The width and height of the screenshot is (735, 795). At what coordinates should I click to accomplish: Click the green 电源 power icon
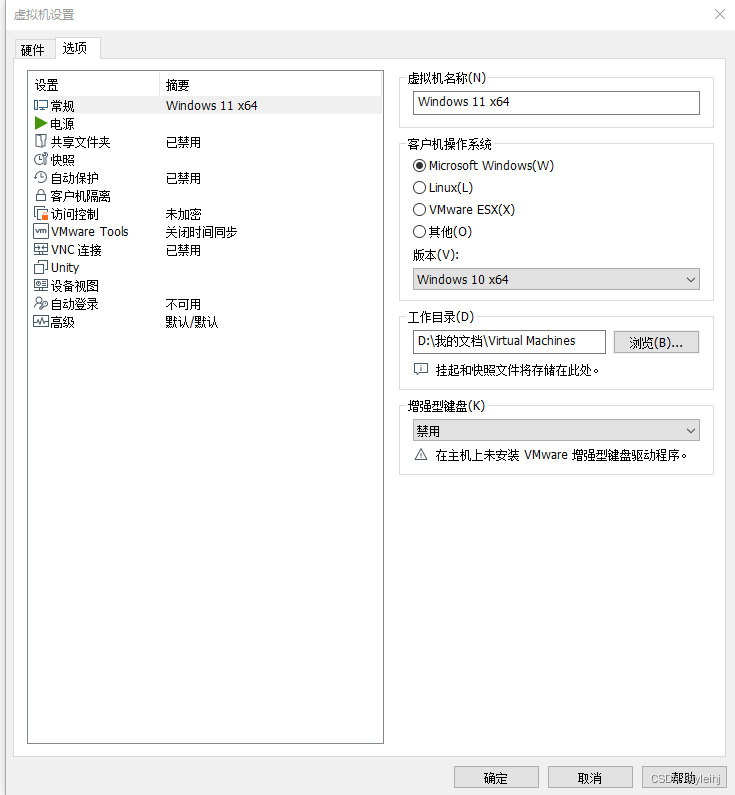tap(41, 123)
